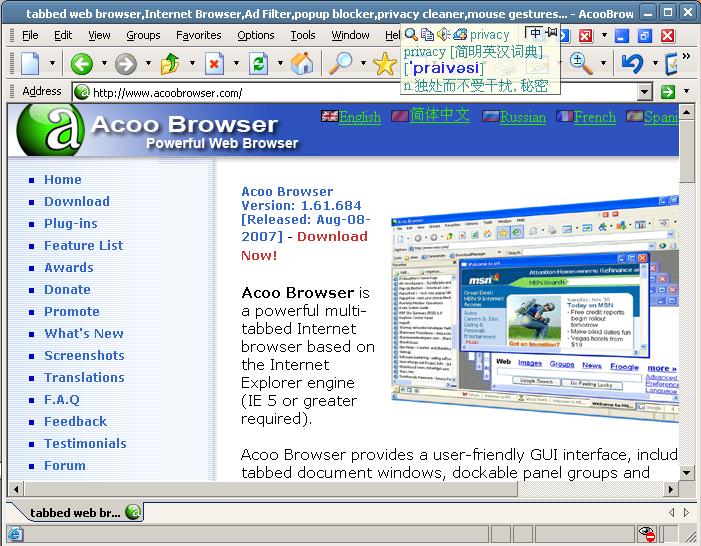Click the Undo arrow icon in toolbar
The width and height of the screenshot is (701, 546).
click(x=632, y=64)
